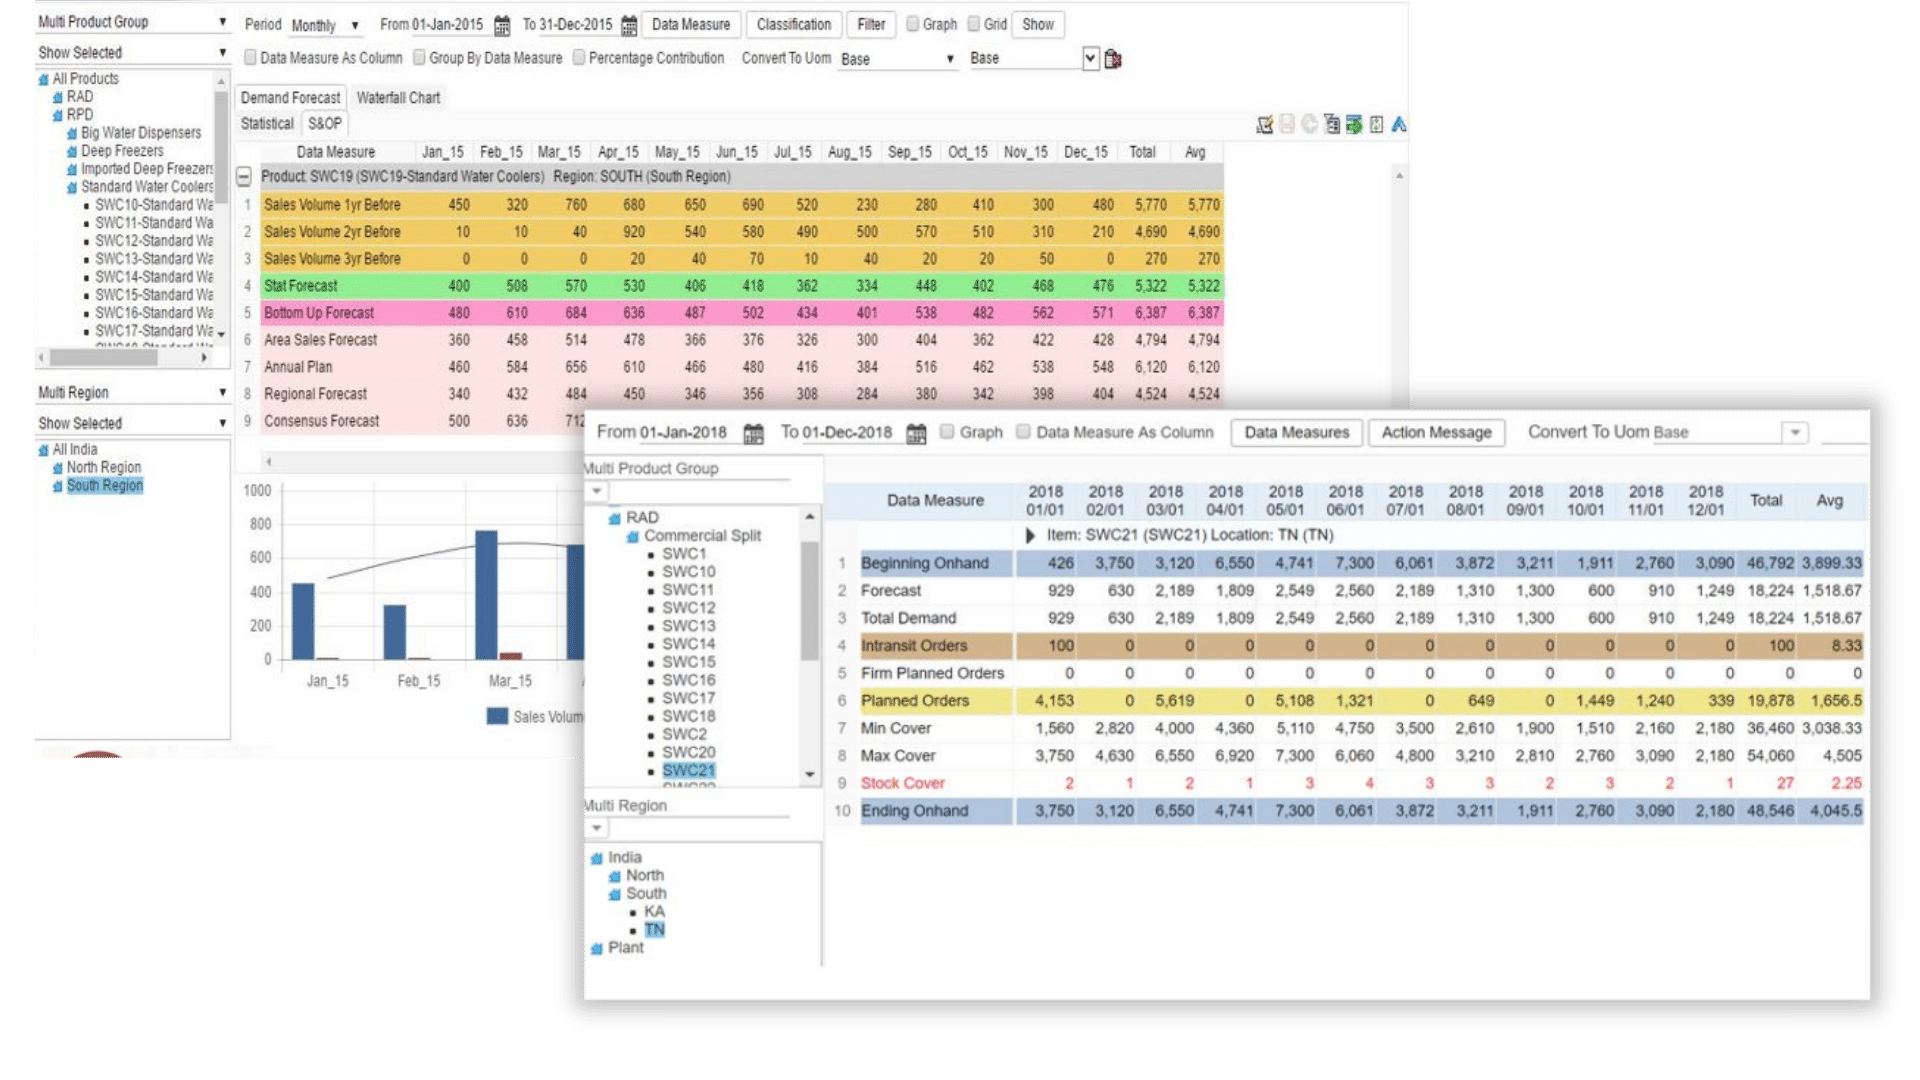This screenshot has width=1920, height=1080.
Task: Toggle Data Measure As Column checkbox
Action: click(250, 58)
